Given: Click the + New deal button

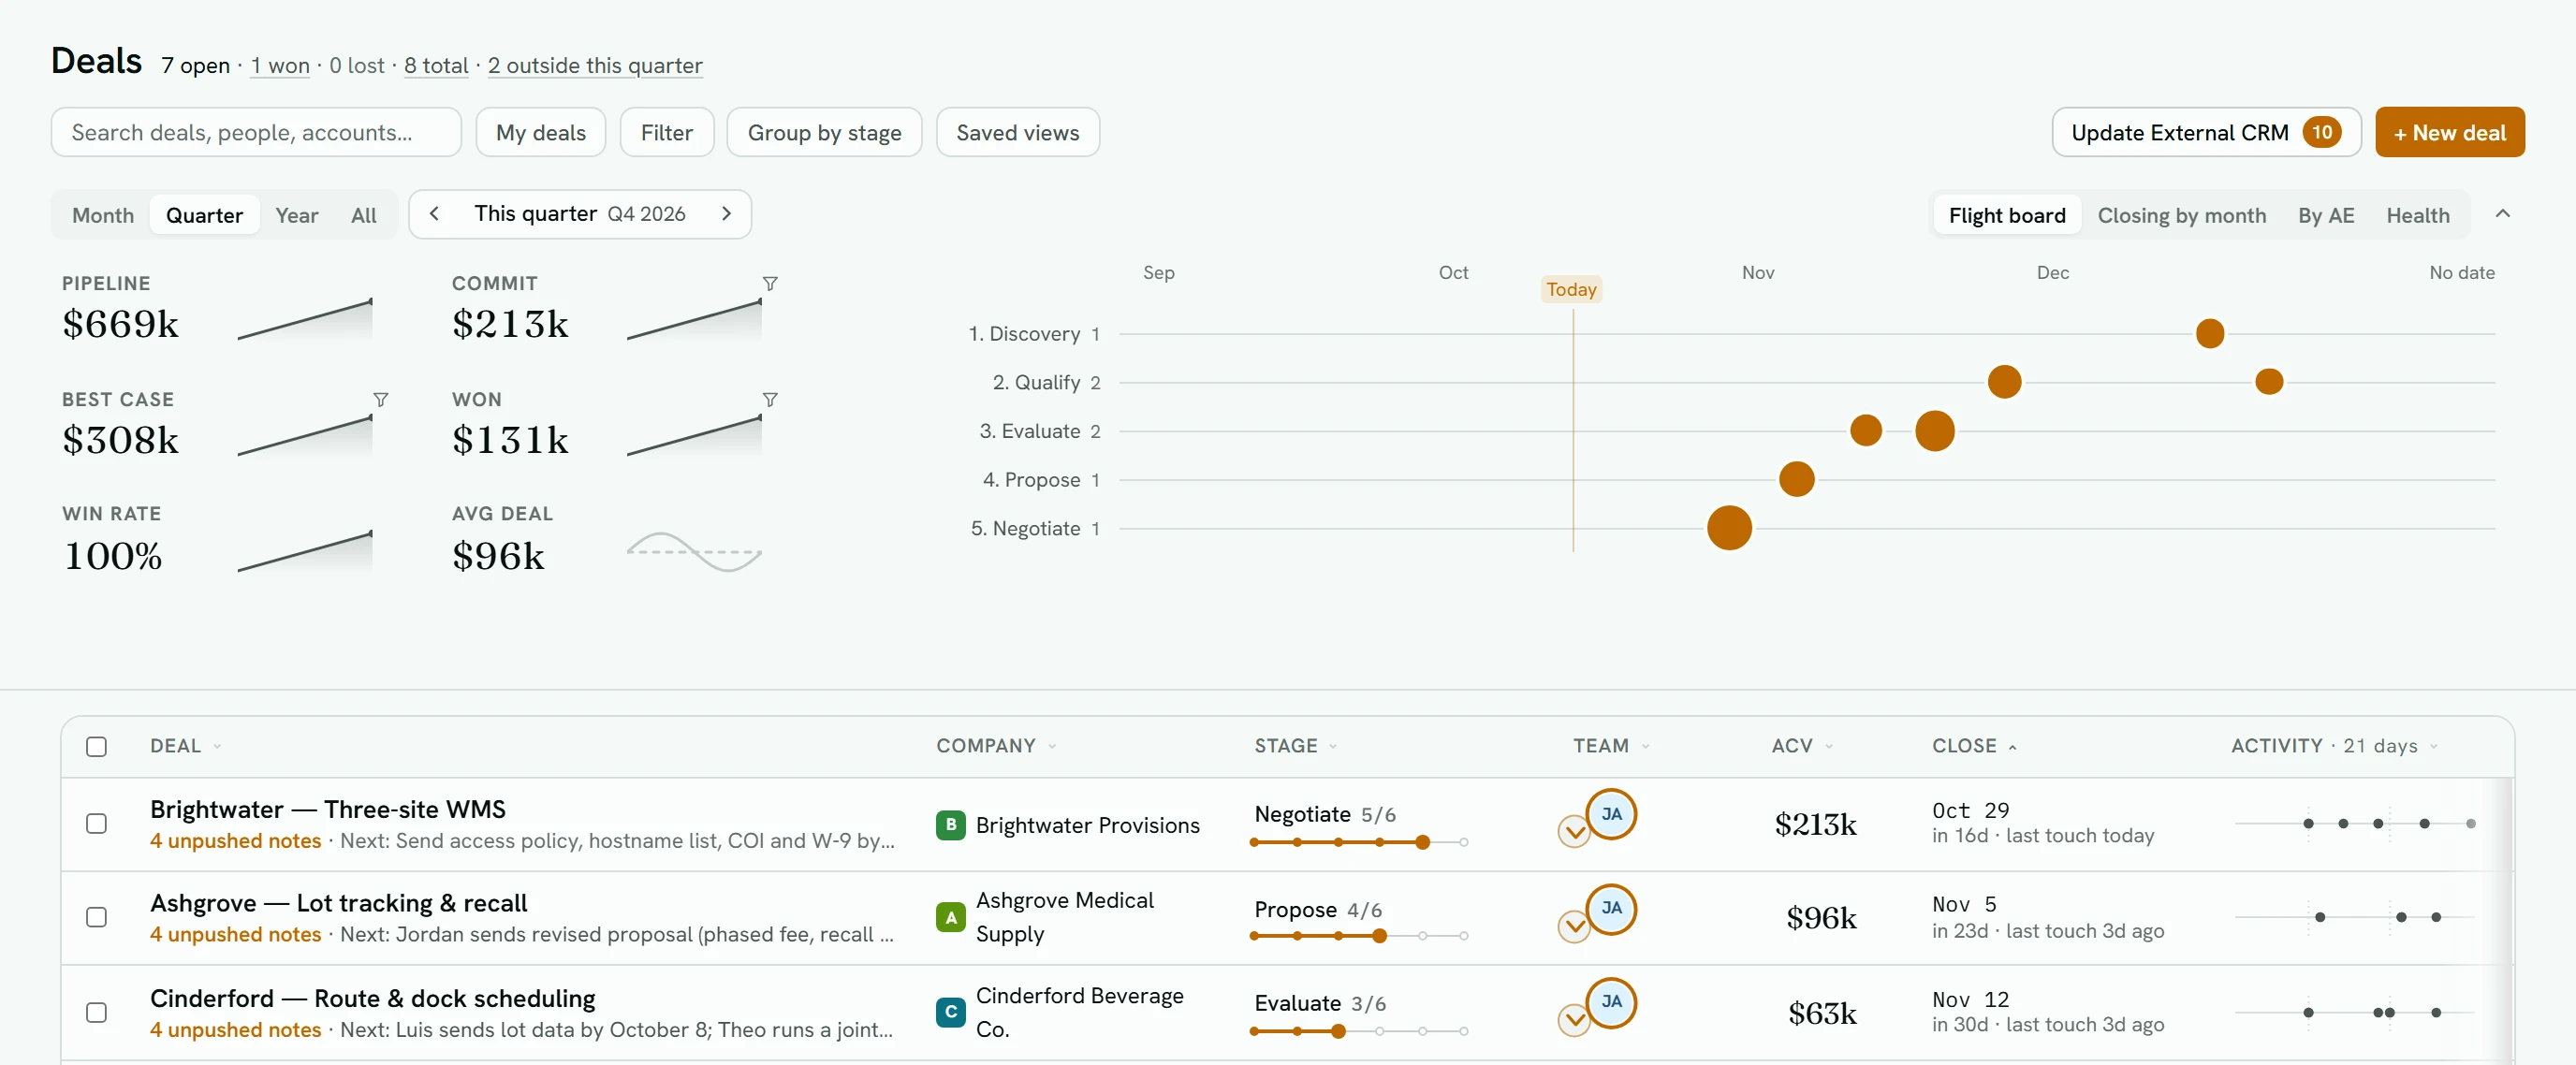Looking at the screenshot, I should tap(2449, 133).
